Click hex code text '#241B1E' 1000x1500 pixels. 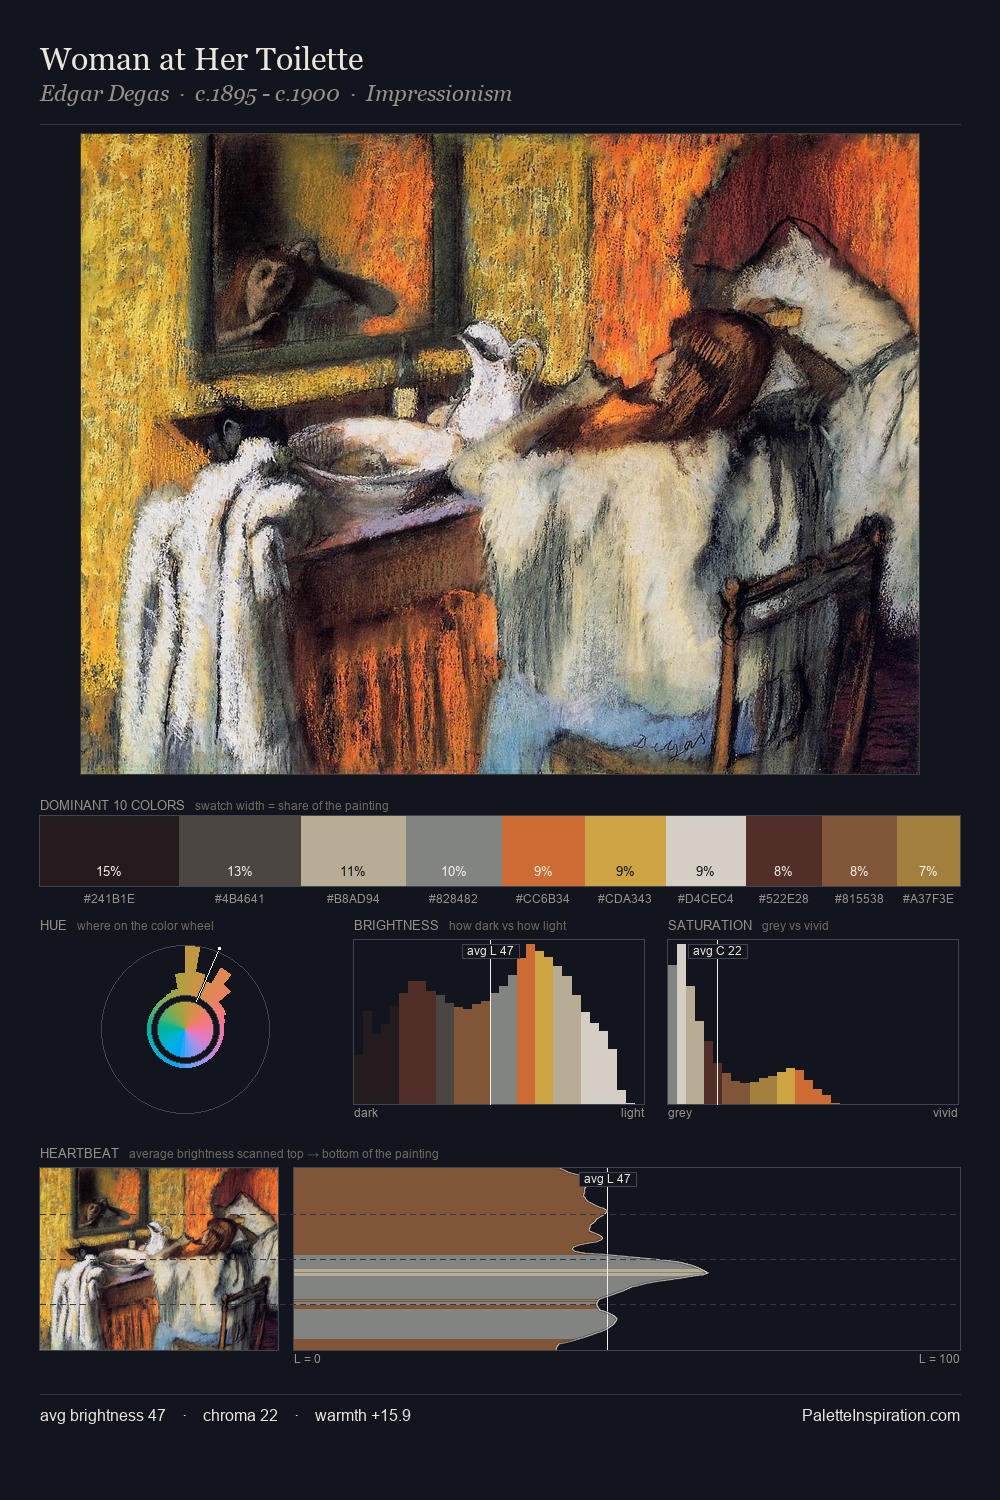(x=109, y=898)
